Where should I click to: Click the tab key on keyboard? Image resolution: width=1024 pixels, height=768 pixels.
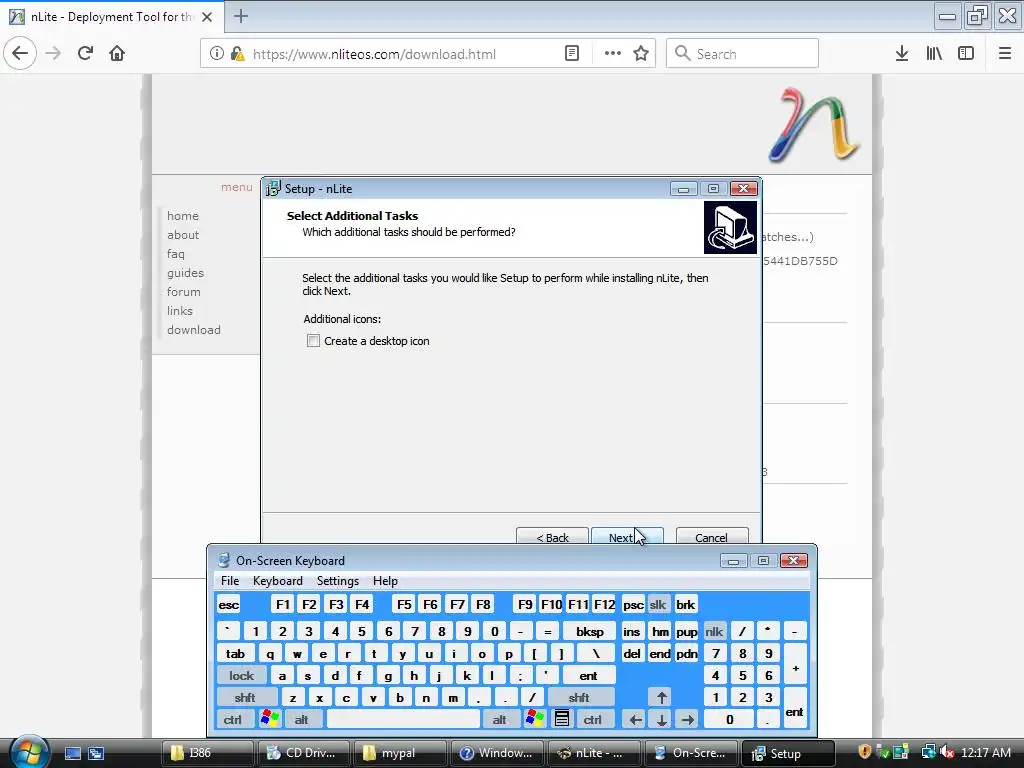(x=235, y=654)
